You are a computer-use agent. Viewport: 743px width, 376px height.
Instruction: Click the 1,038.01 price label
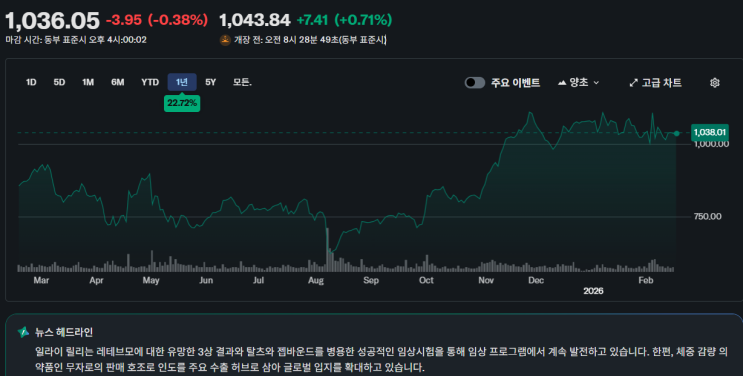pyautogui.click(x=710, y=132)
